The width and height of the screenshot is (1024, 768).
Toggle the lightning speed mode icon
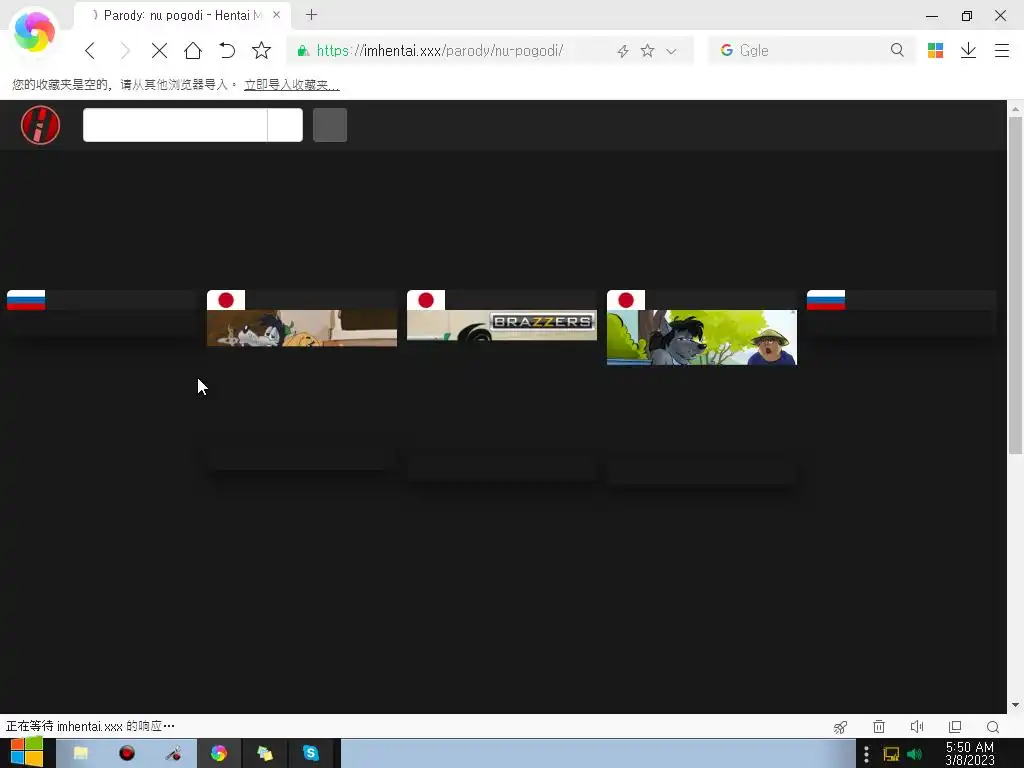coord(623,51)
